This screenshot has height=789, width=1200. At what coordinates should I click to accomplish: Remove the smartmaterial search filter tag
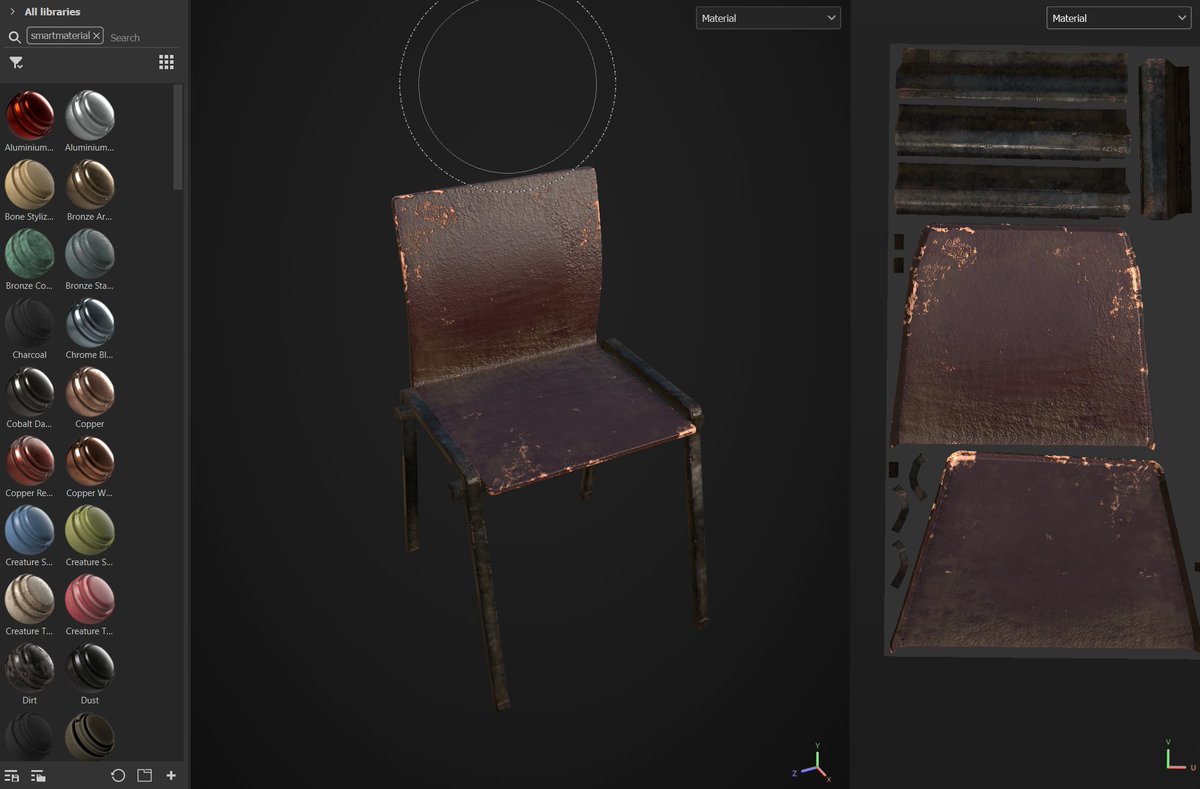click(x=97, y=35)
